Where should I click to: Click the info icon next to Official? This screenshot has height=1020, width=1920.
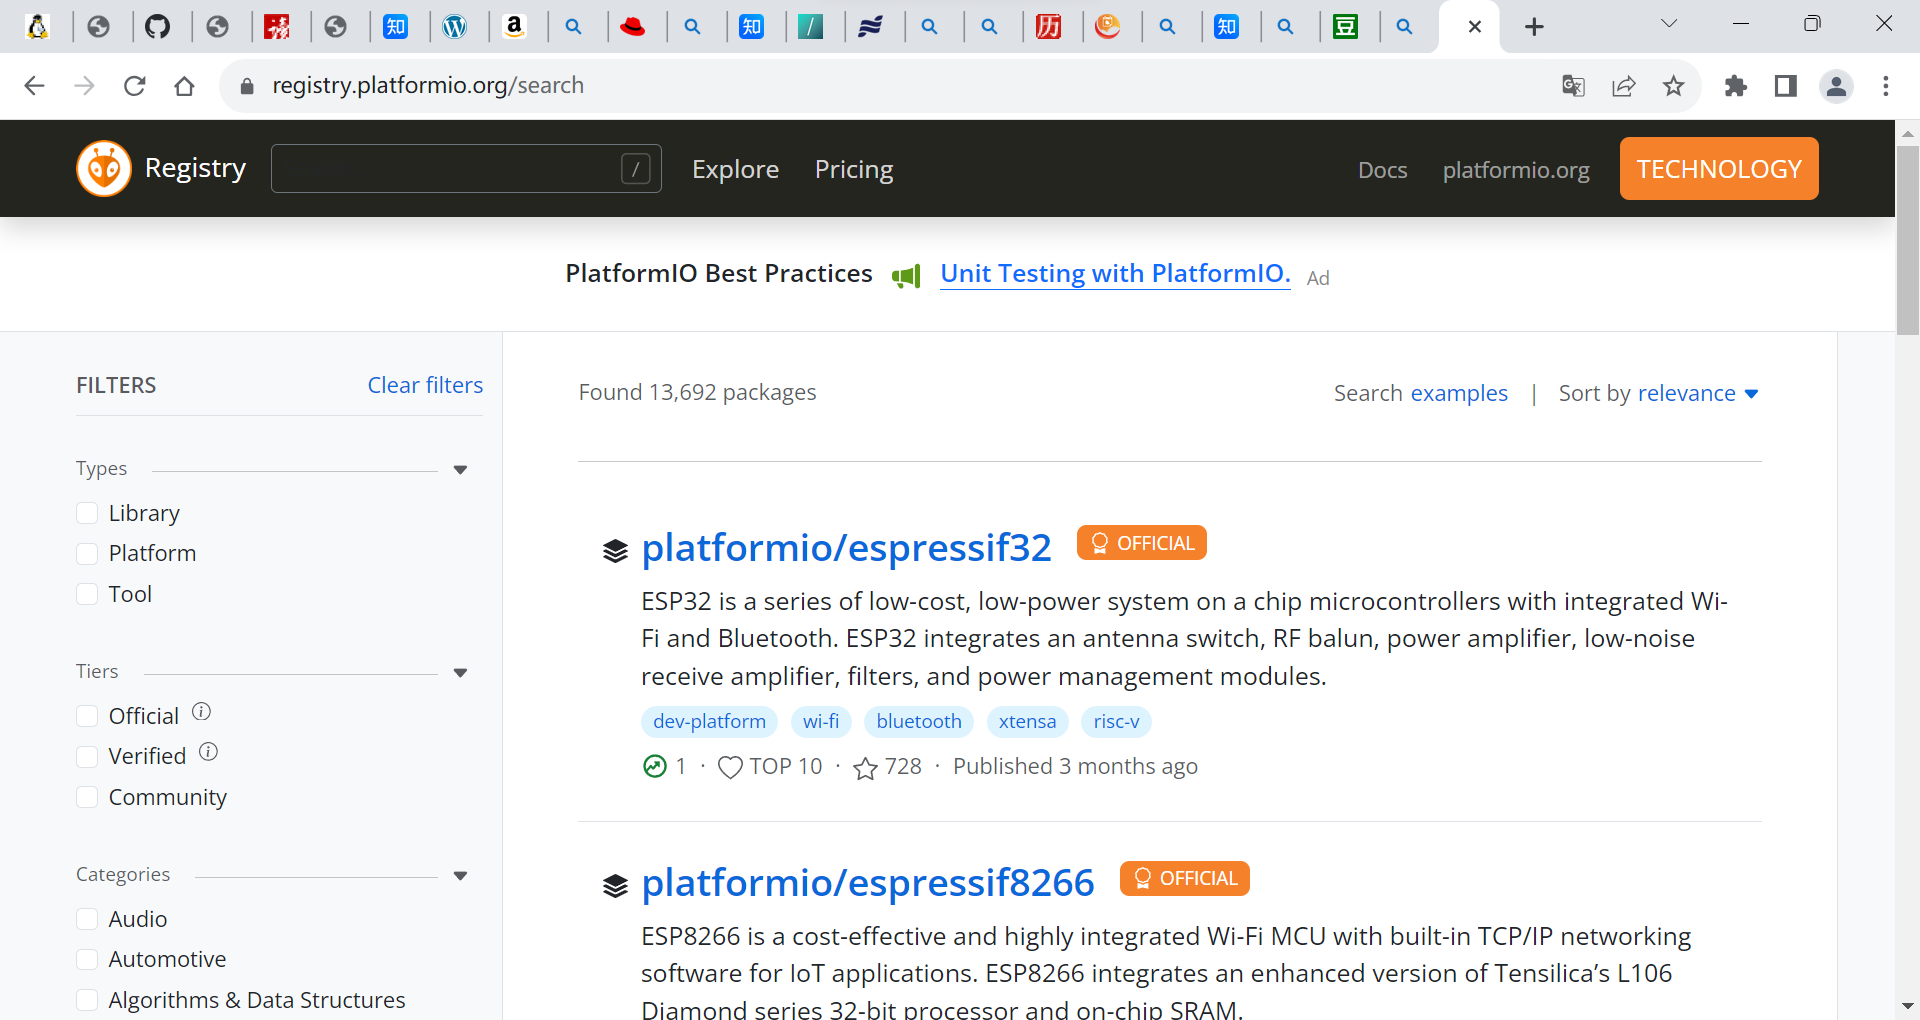click(x=201, y=712)
